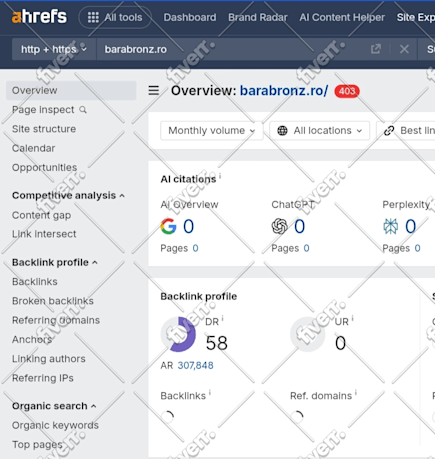Screen dimensions: 435x459
Task: Click the DR value 58
Action: pyautogui.click(x=216, y=343)
